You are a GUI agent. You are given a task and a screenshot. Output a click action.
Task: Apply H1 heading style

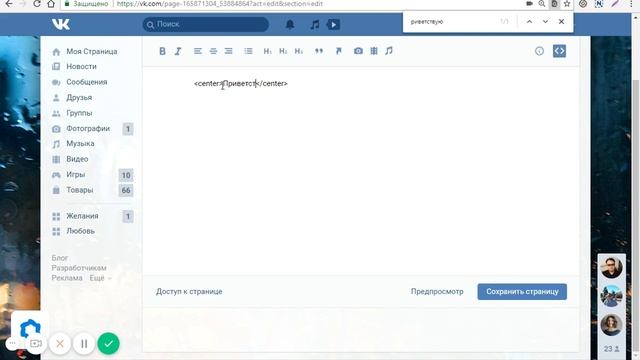click(x=267, y=51)
